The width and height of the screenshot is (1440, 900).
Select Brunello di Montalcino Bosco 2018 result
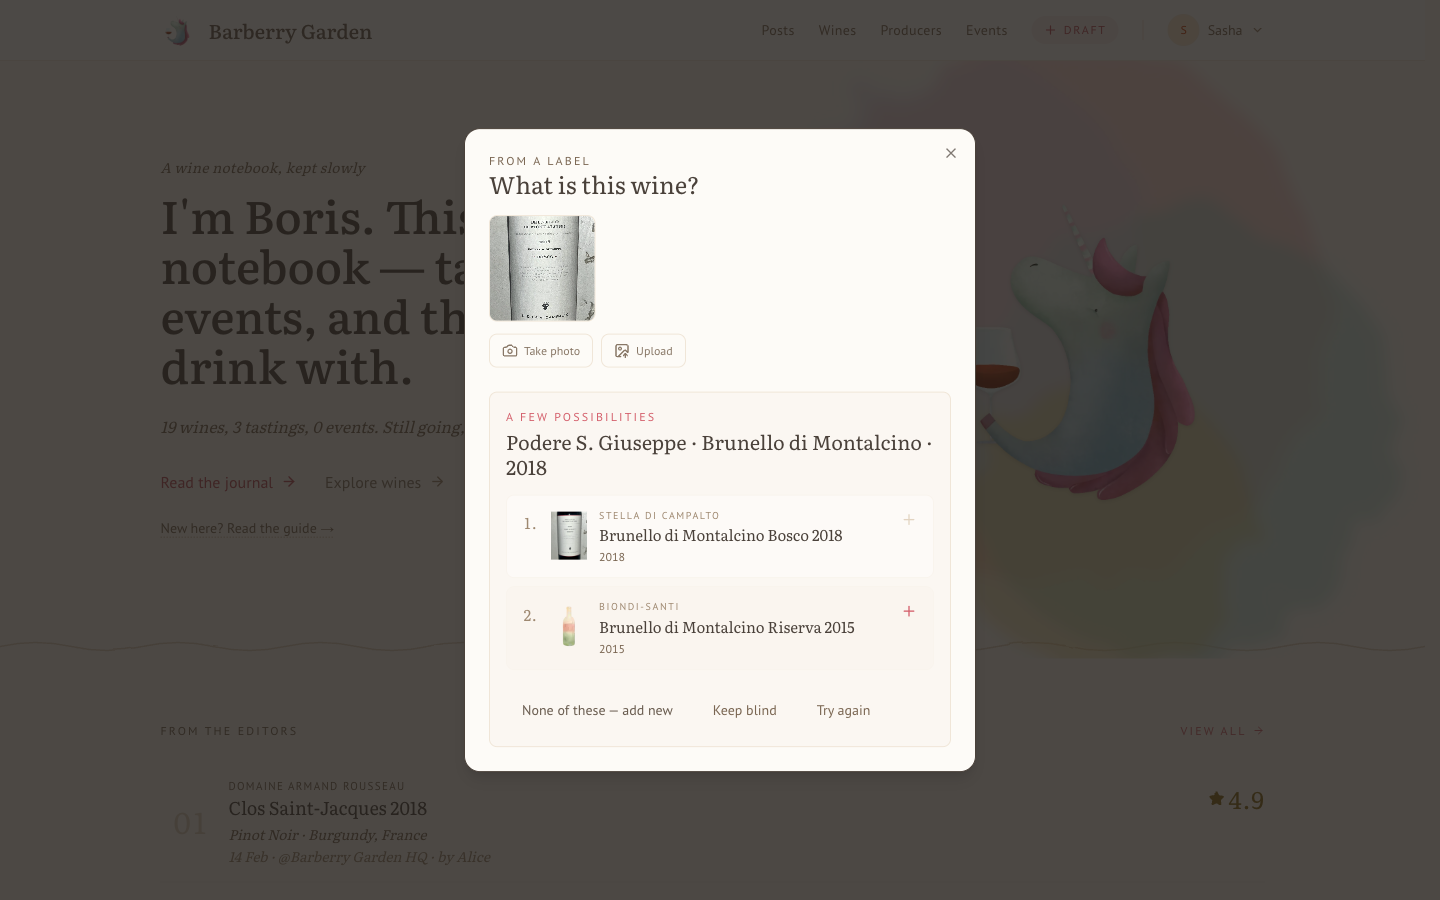point(720,537)
